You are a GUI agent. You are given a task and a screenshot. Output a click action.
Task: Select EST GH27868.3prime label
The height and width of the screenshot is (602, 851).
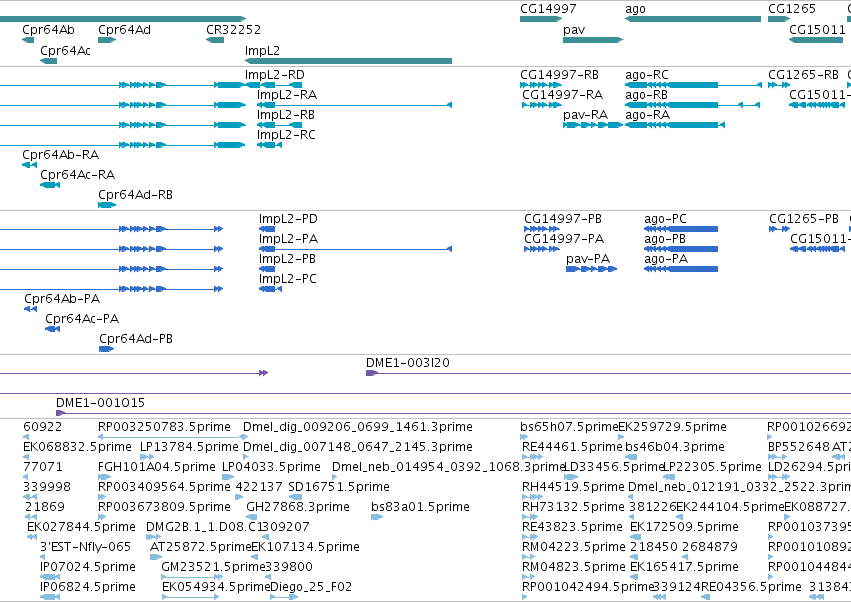(298, 507)
